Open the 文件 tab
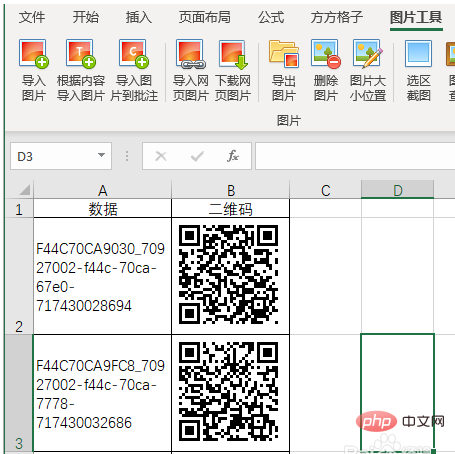The width and height of the screenshot is (455, 454). [x=32, y=17]
